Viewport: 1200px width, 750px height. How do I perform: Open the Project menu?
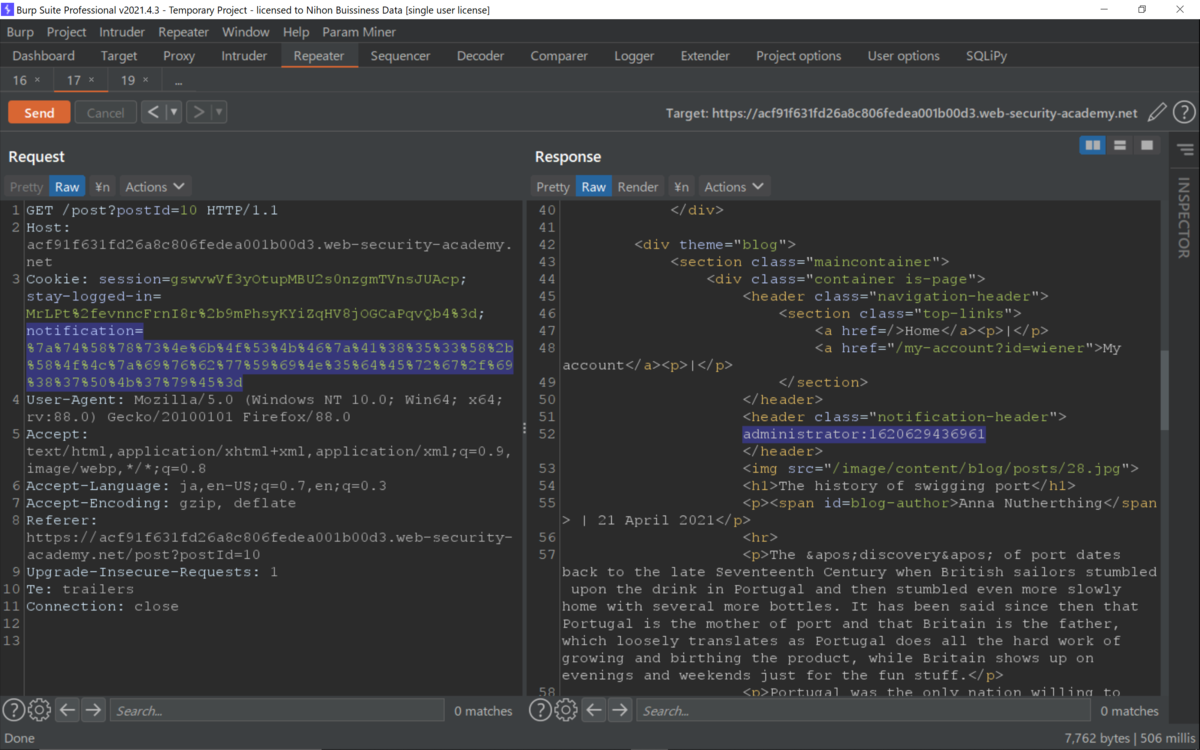(x=66, y=32)
